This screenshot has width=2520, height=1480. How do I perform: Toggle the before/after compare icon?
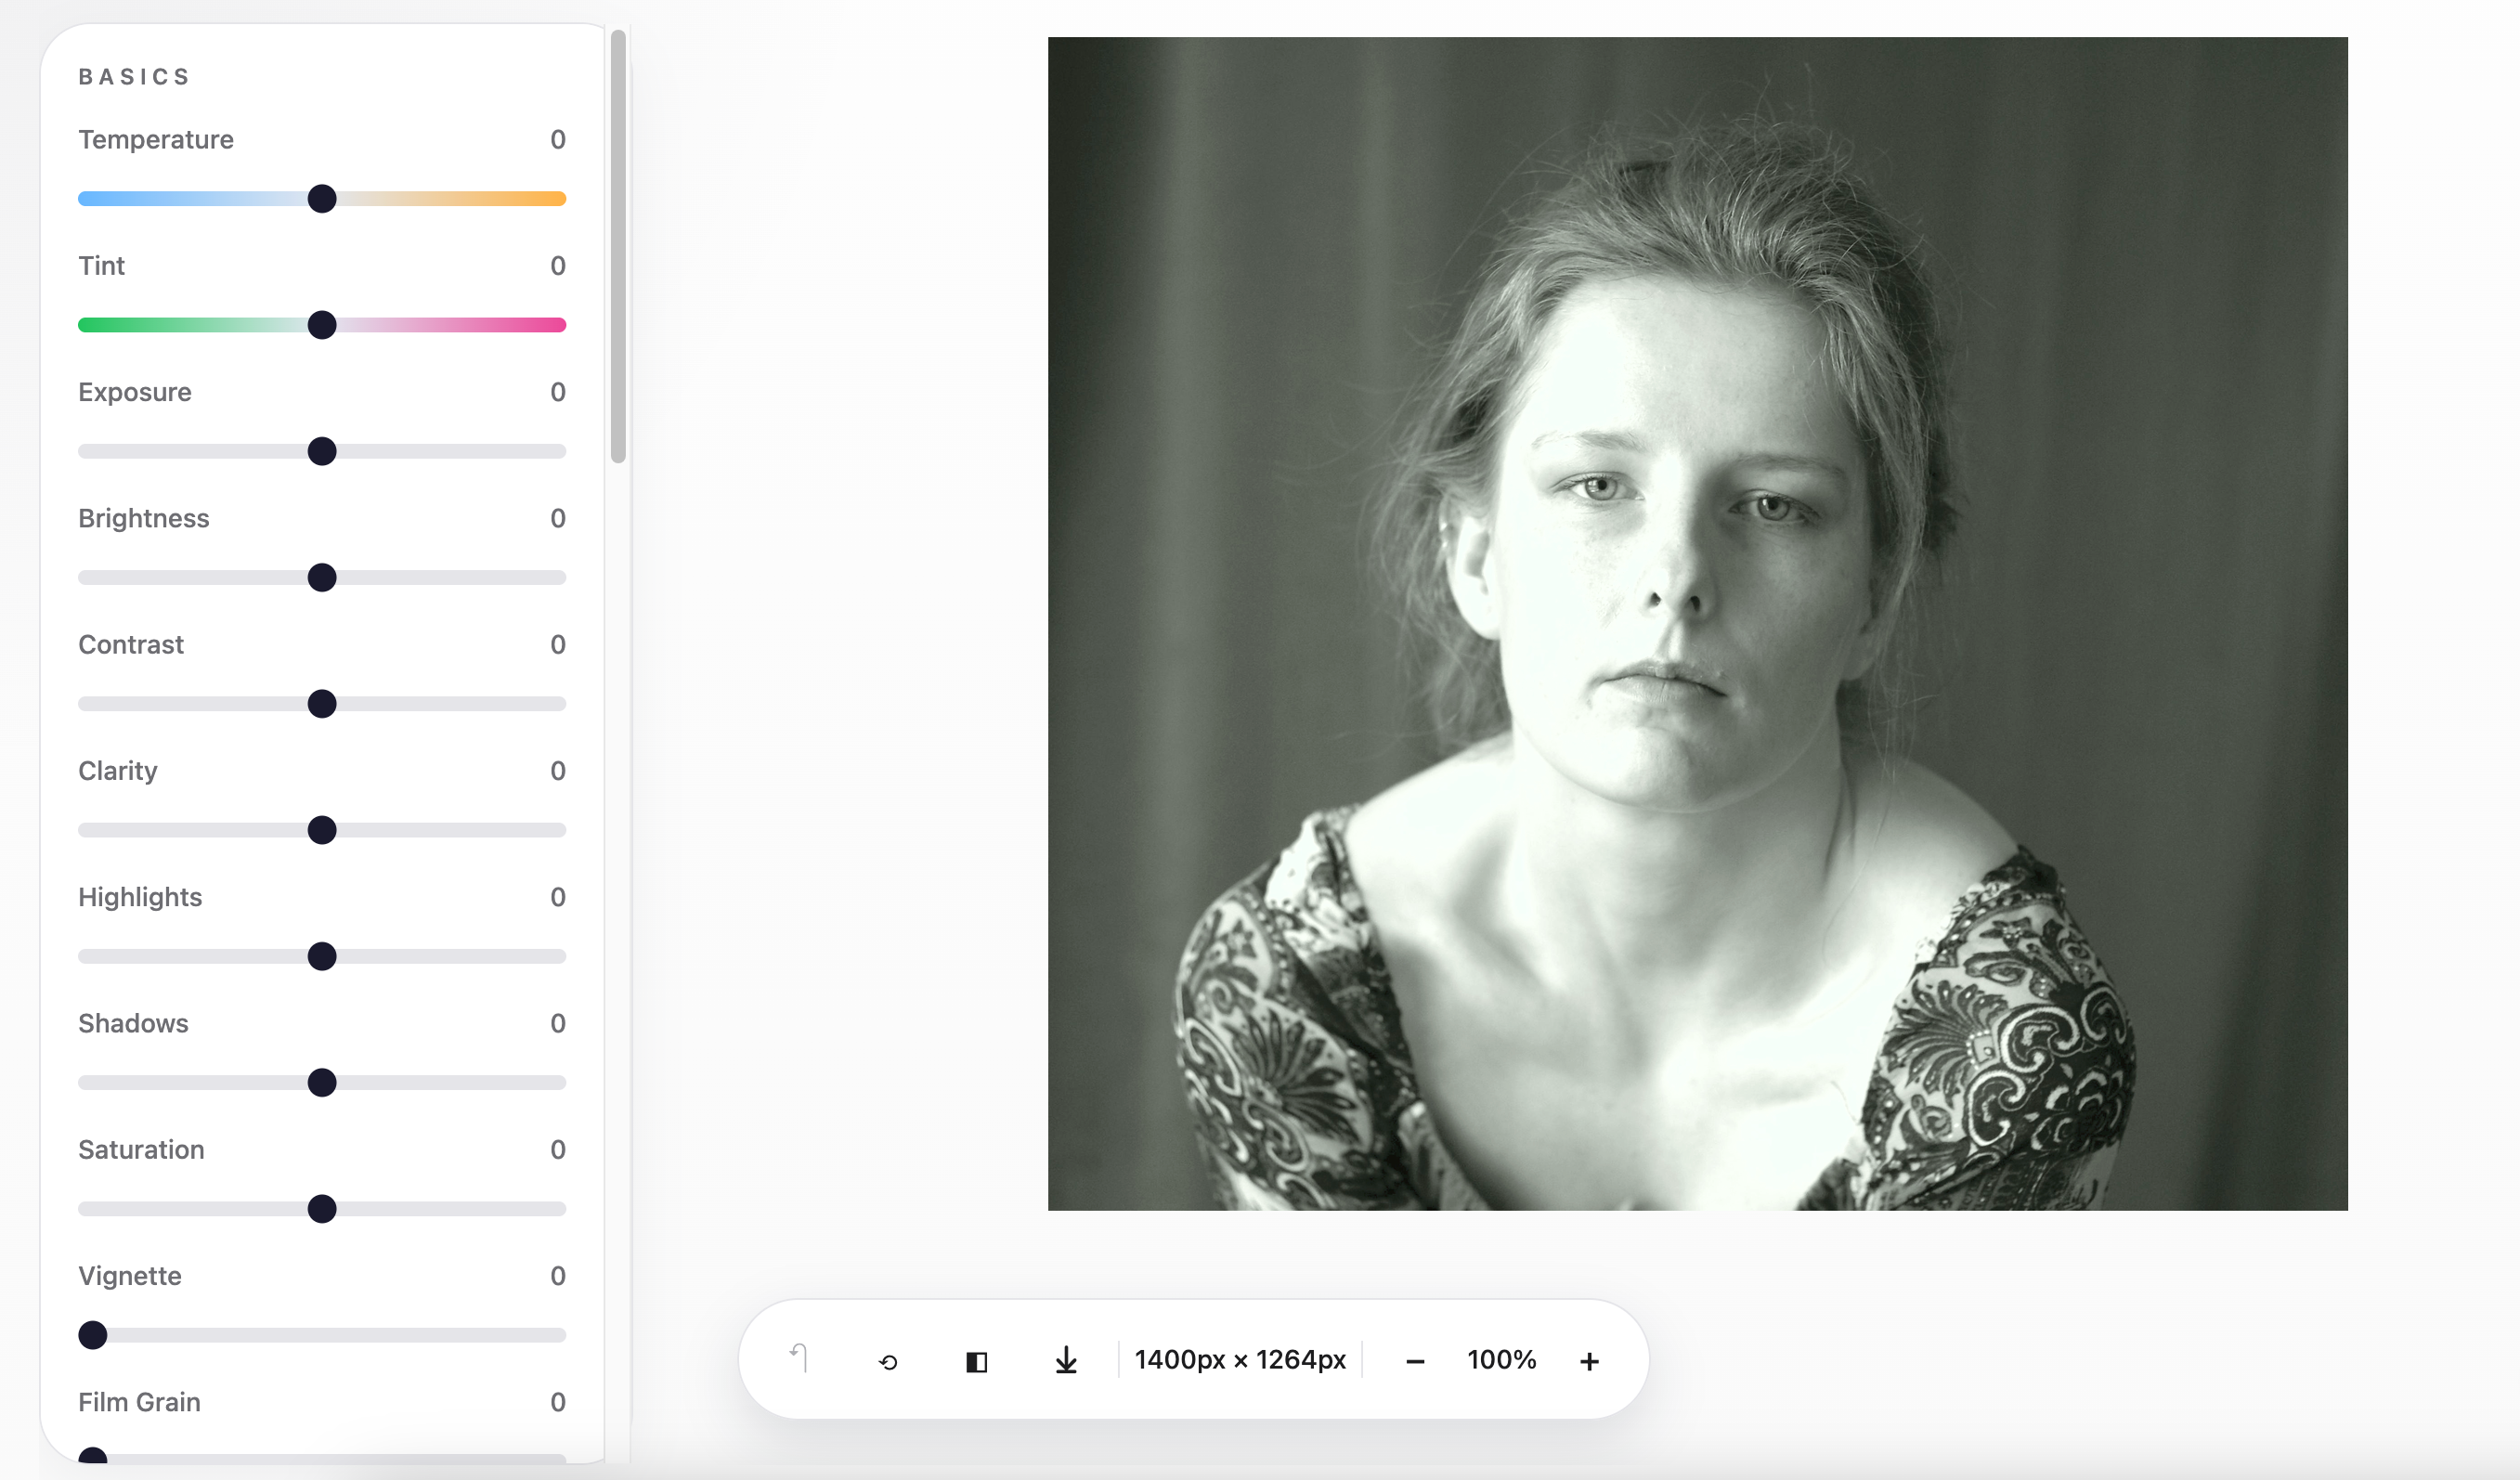tap(977, 1361)
